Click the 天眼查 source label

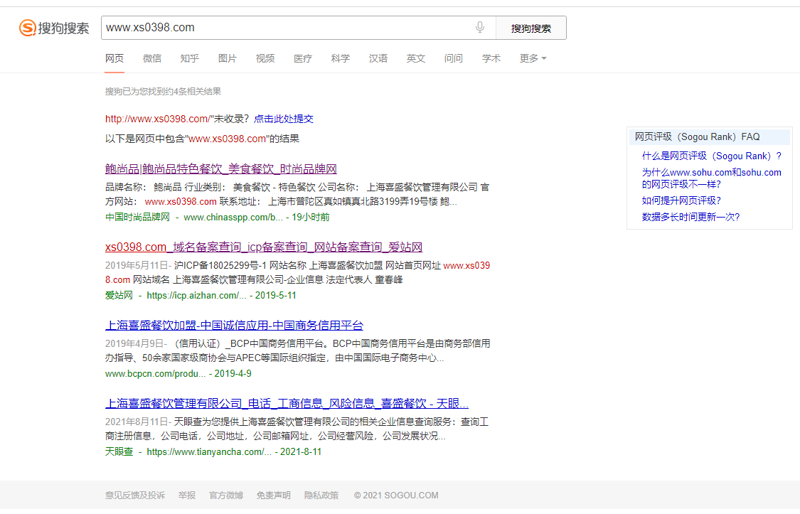tap(119, 452)
